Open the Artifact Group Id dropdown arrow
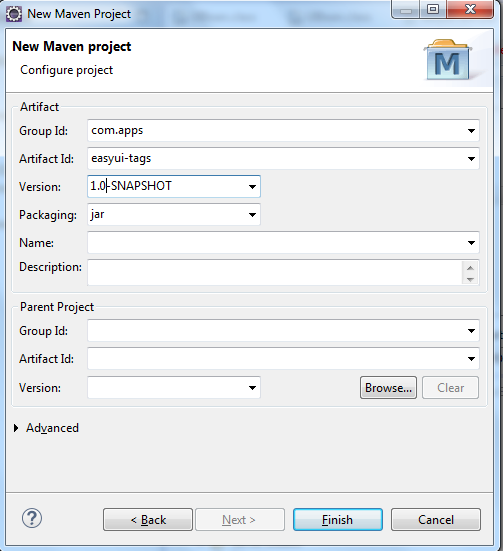 (x=471, y=131)
